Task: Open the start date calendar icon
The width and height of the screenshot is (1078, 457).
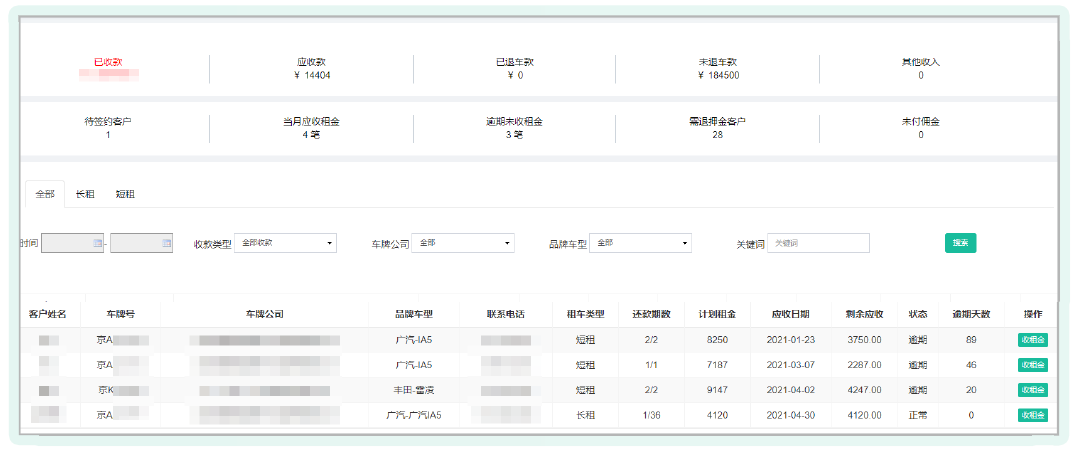Action: tap(97, 243)
